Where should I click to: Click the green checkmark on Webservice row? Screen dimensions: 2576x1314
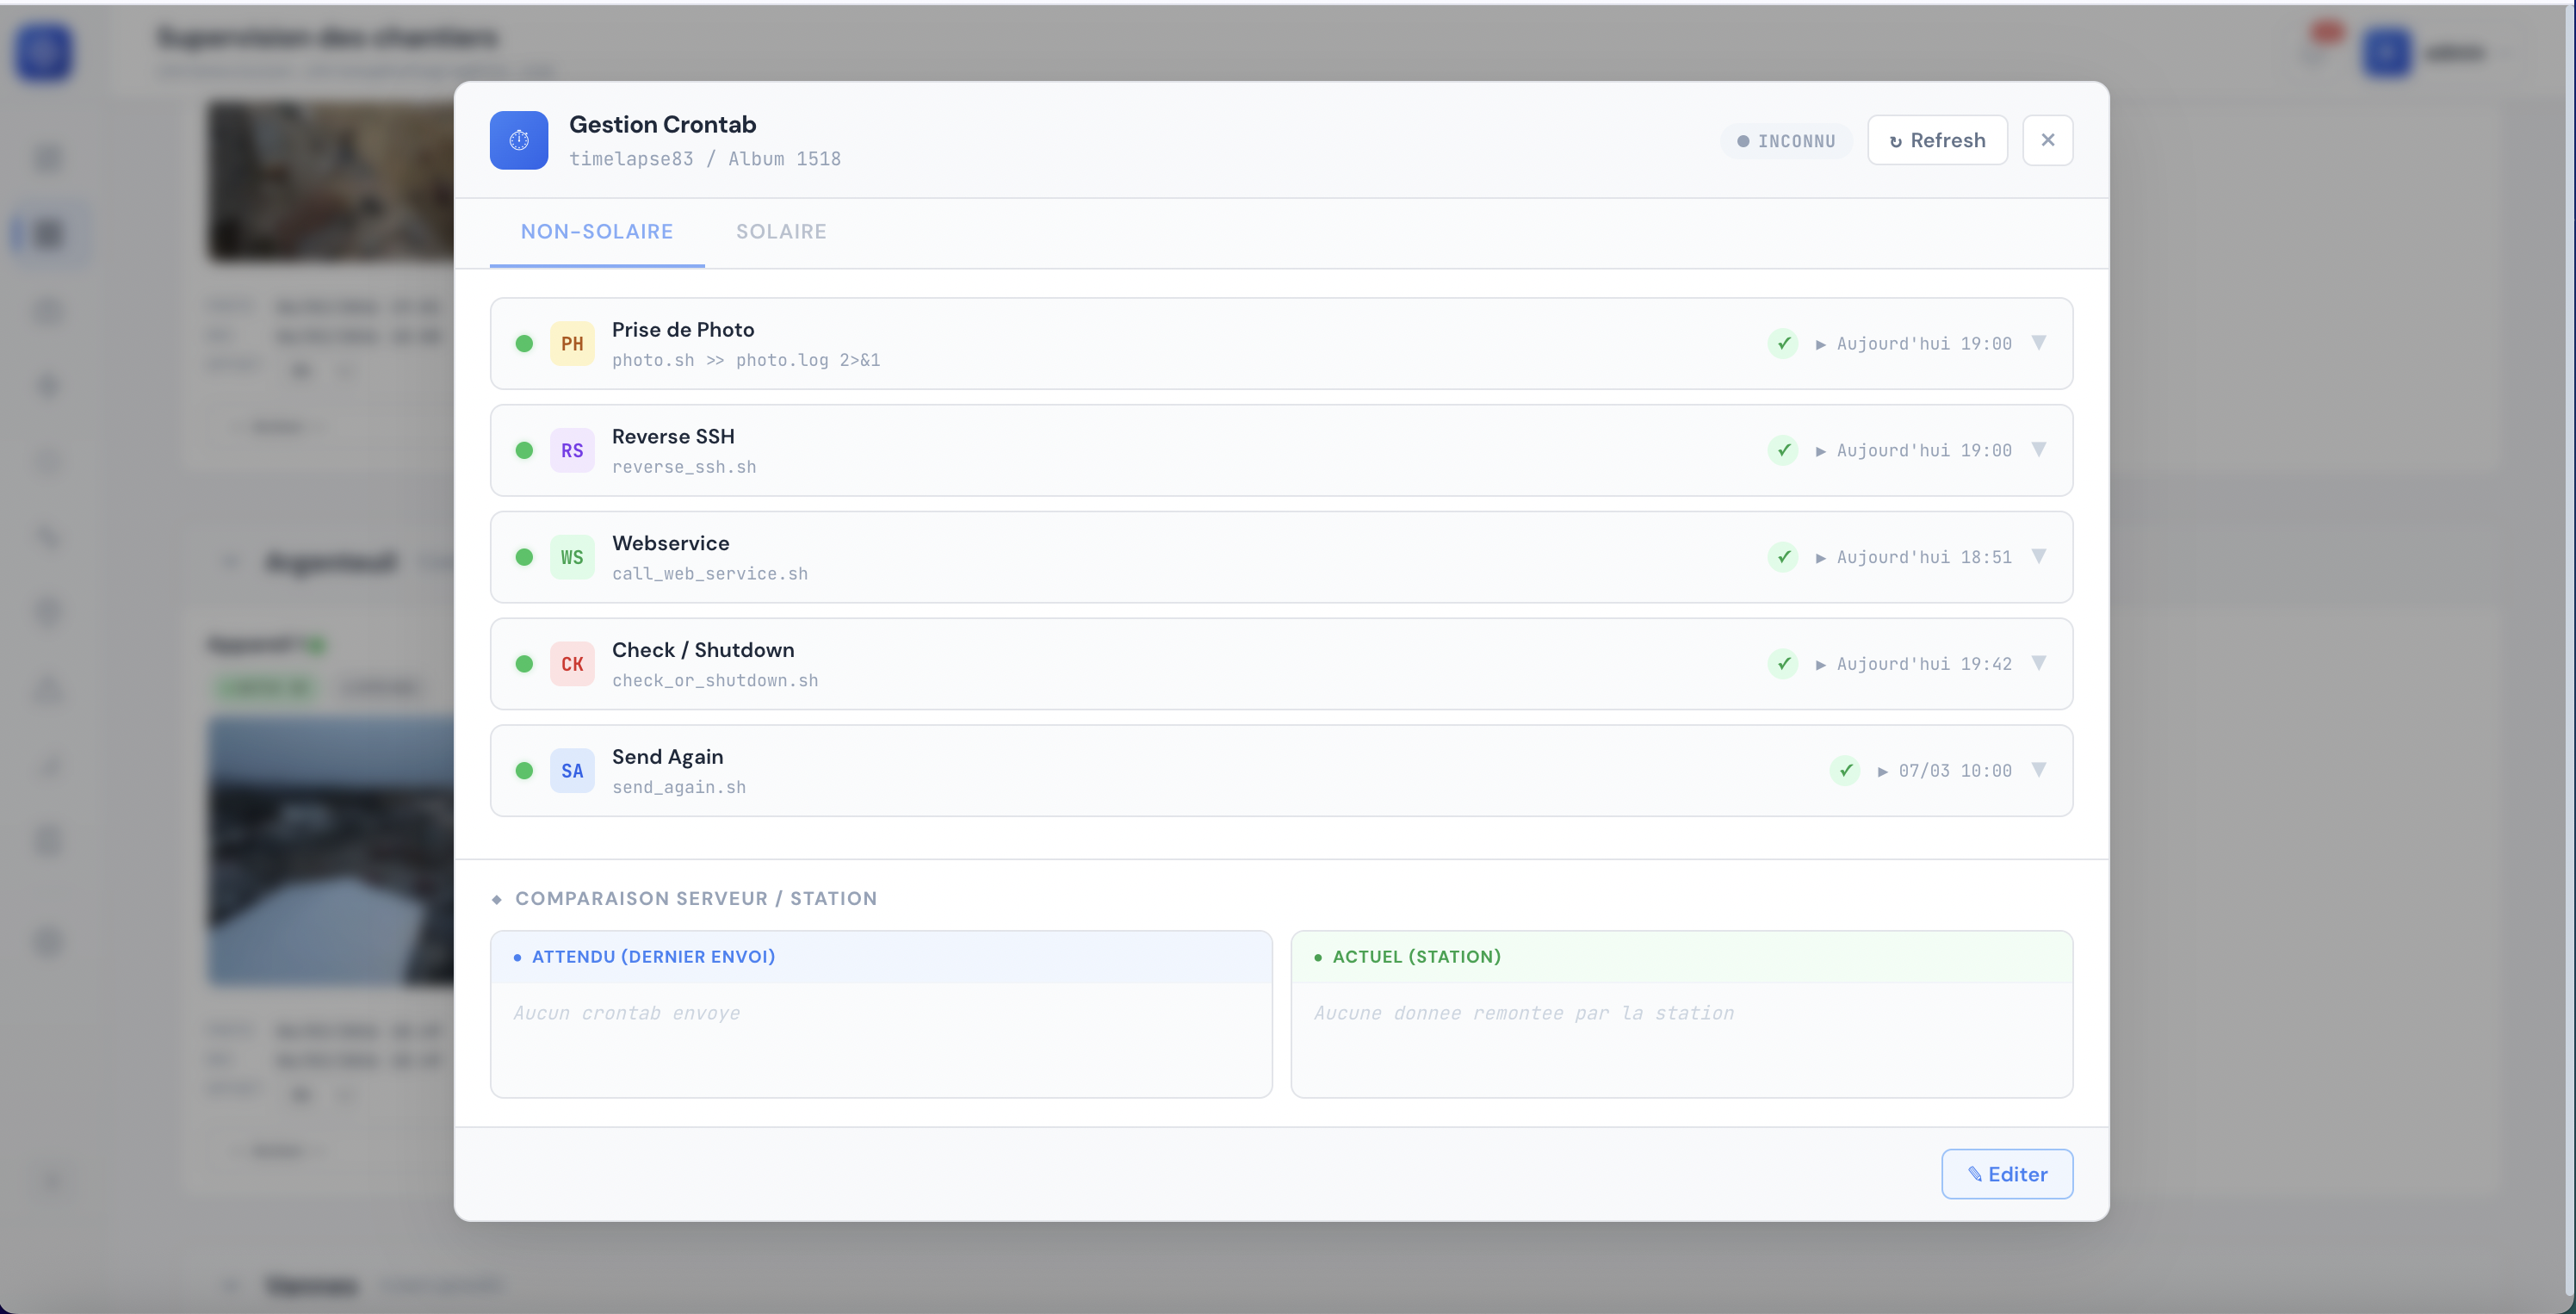click(x=1785, y=557)
